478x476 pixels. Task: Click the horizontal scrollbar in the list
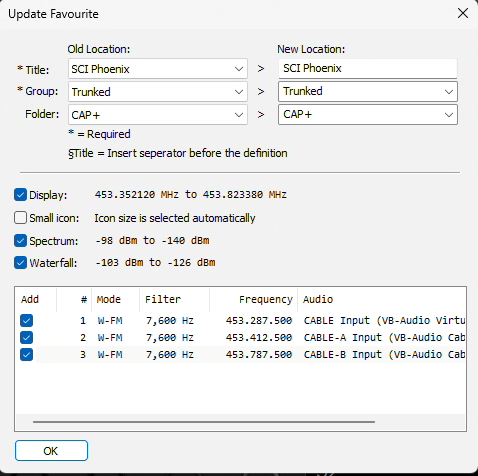tap(204, 422)
